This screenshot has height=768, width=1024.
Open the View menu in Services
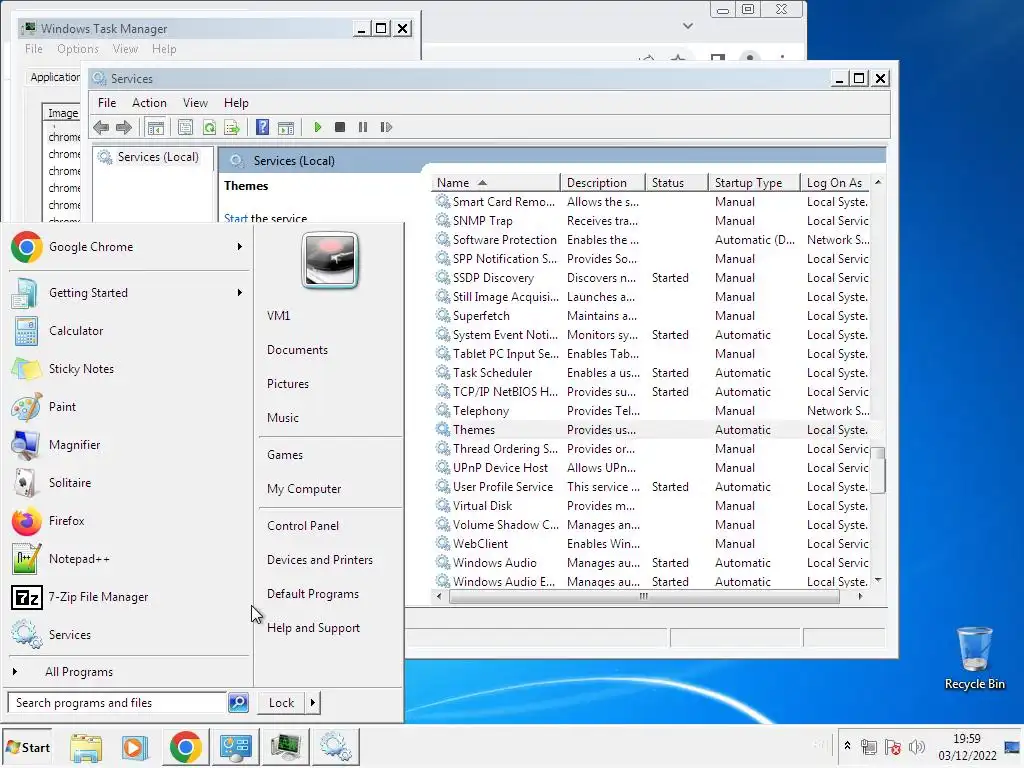click(195, 103)
